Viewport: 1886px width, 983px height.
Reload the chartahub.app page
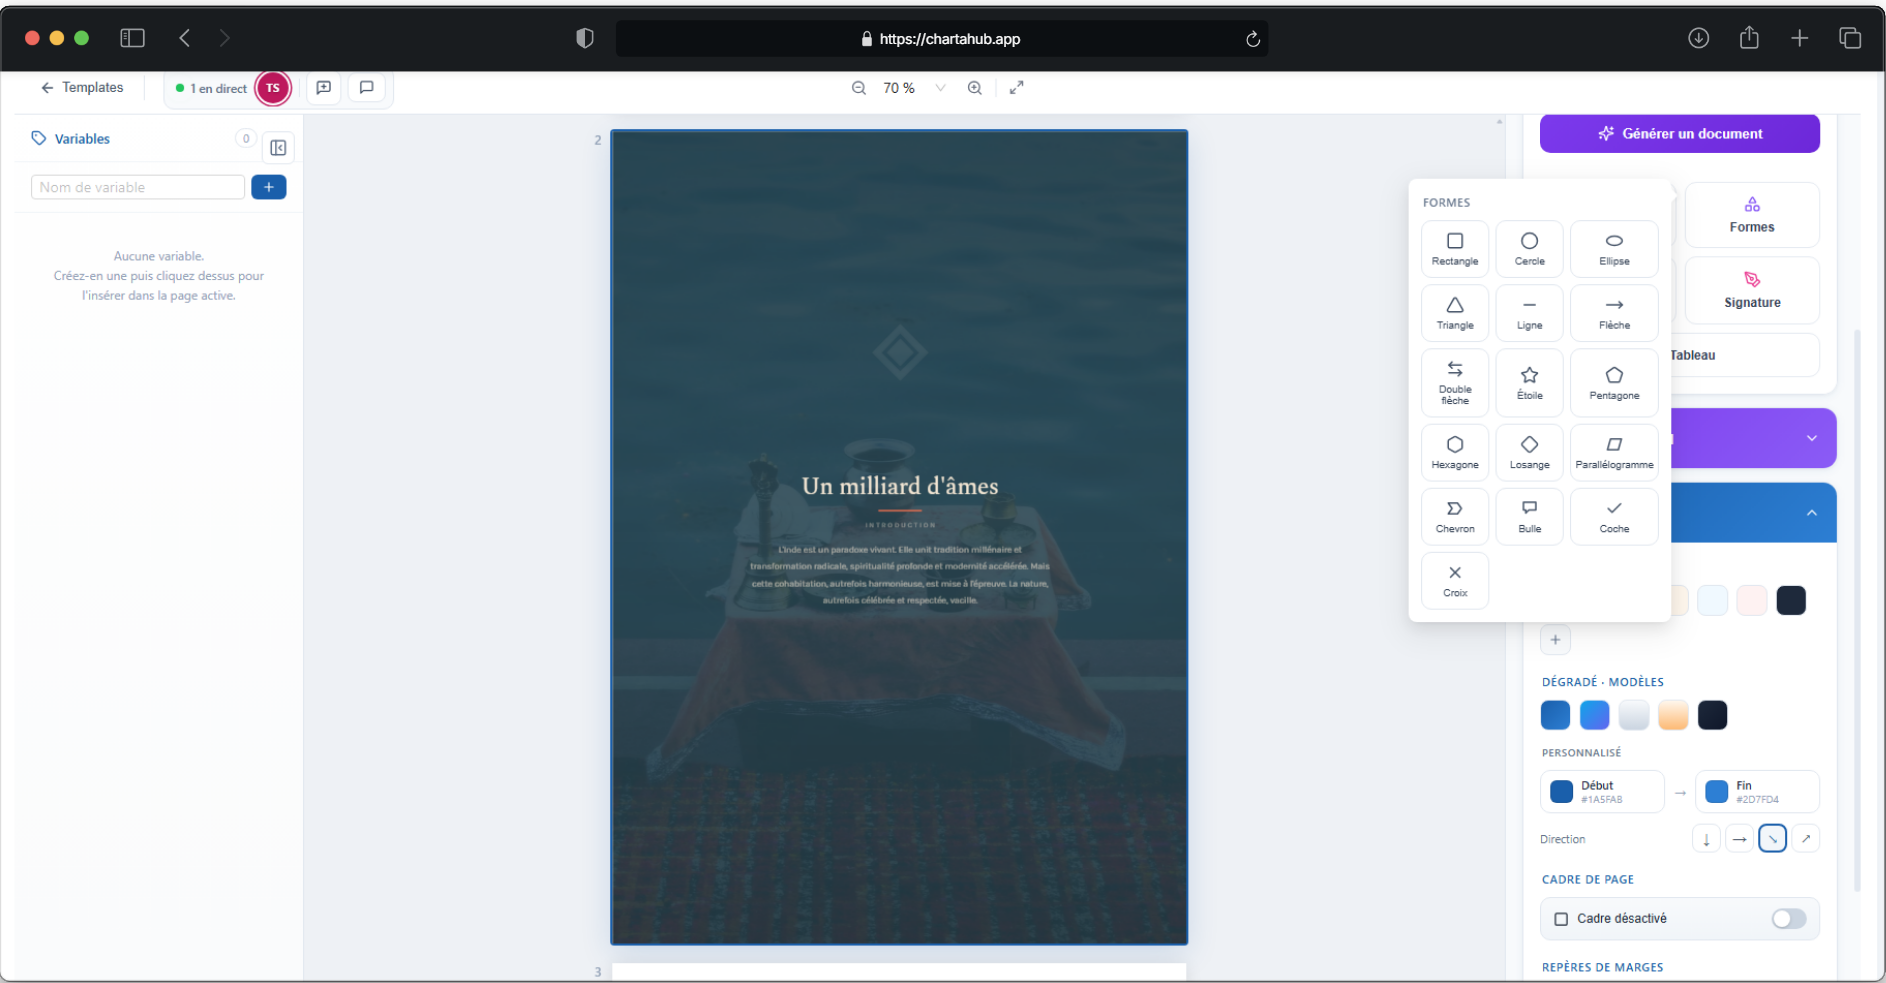point(1252,39)
